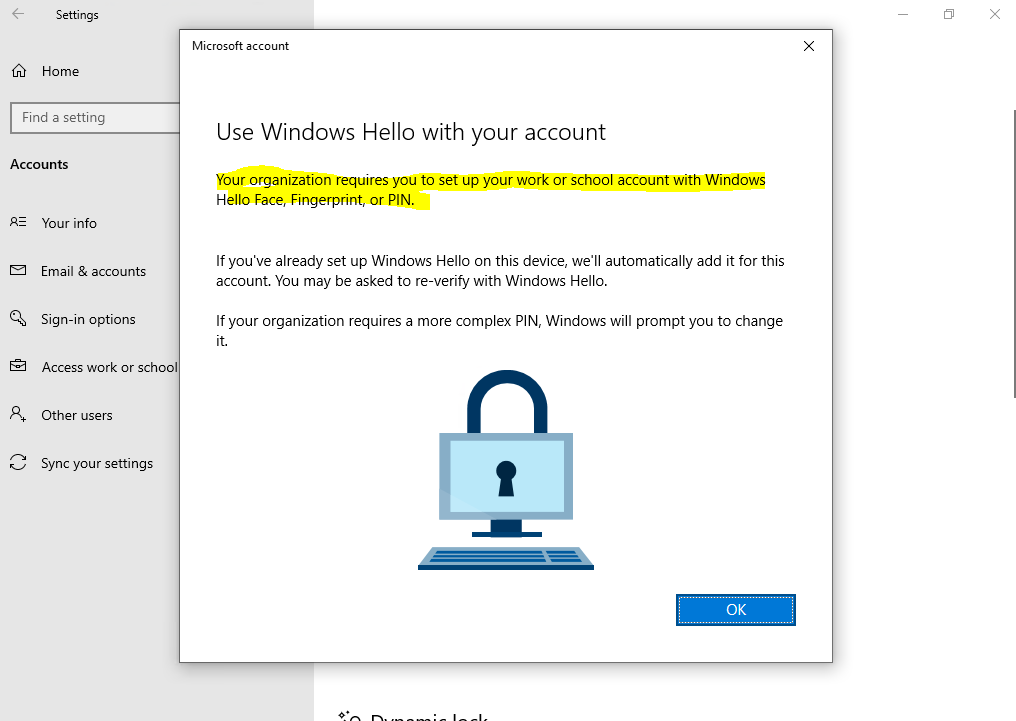Open Email & accounts page
Screen dimensions: 1016x721
tap(93, 271)
